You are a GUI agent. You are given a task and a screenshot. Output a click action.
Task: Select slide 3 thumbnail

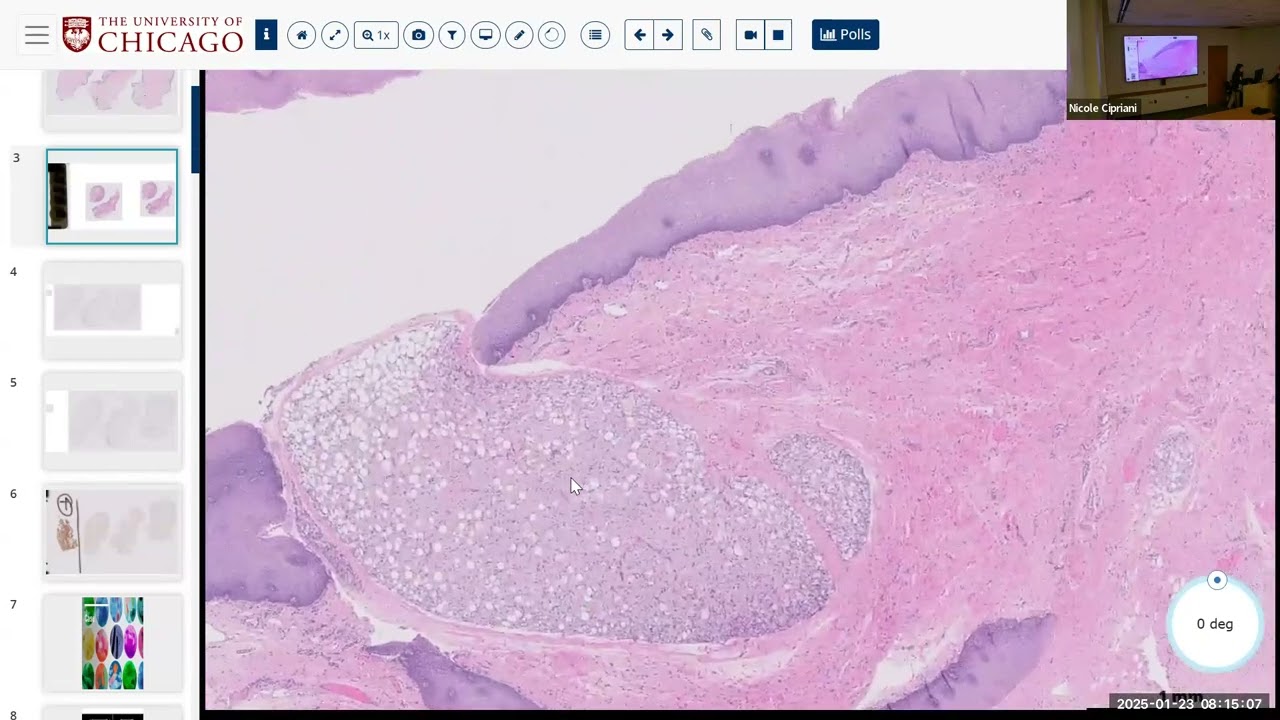(x=112, y=196)
